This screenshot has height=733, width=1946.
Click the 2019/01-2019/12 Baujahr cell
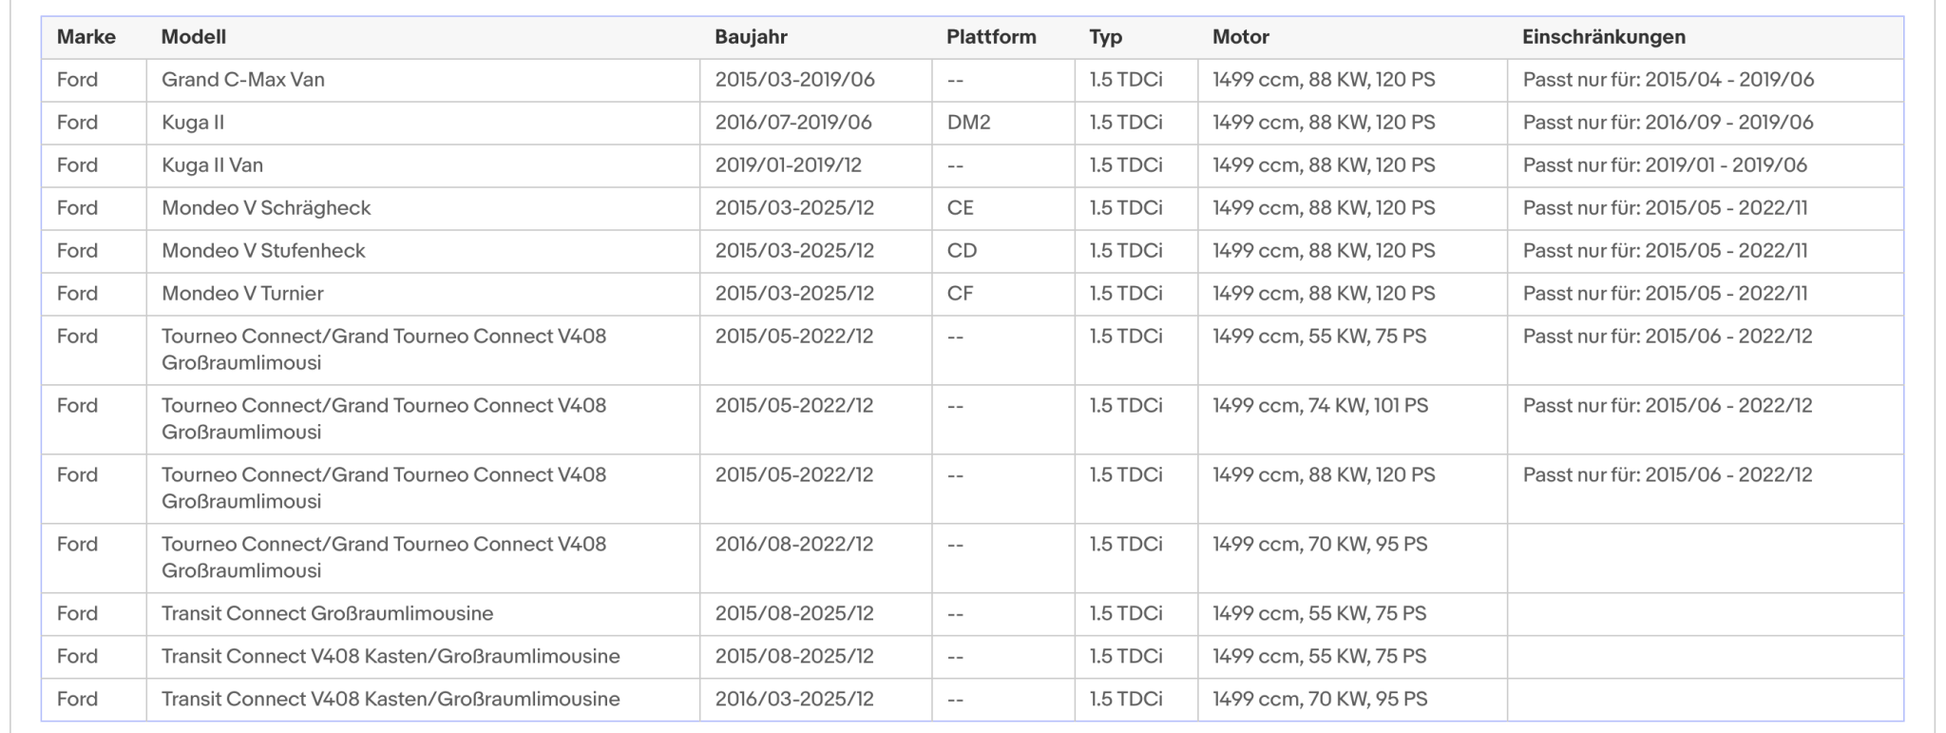point(815,165)
